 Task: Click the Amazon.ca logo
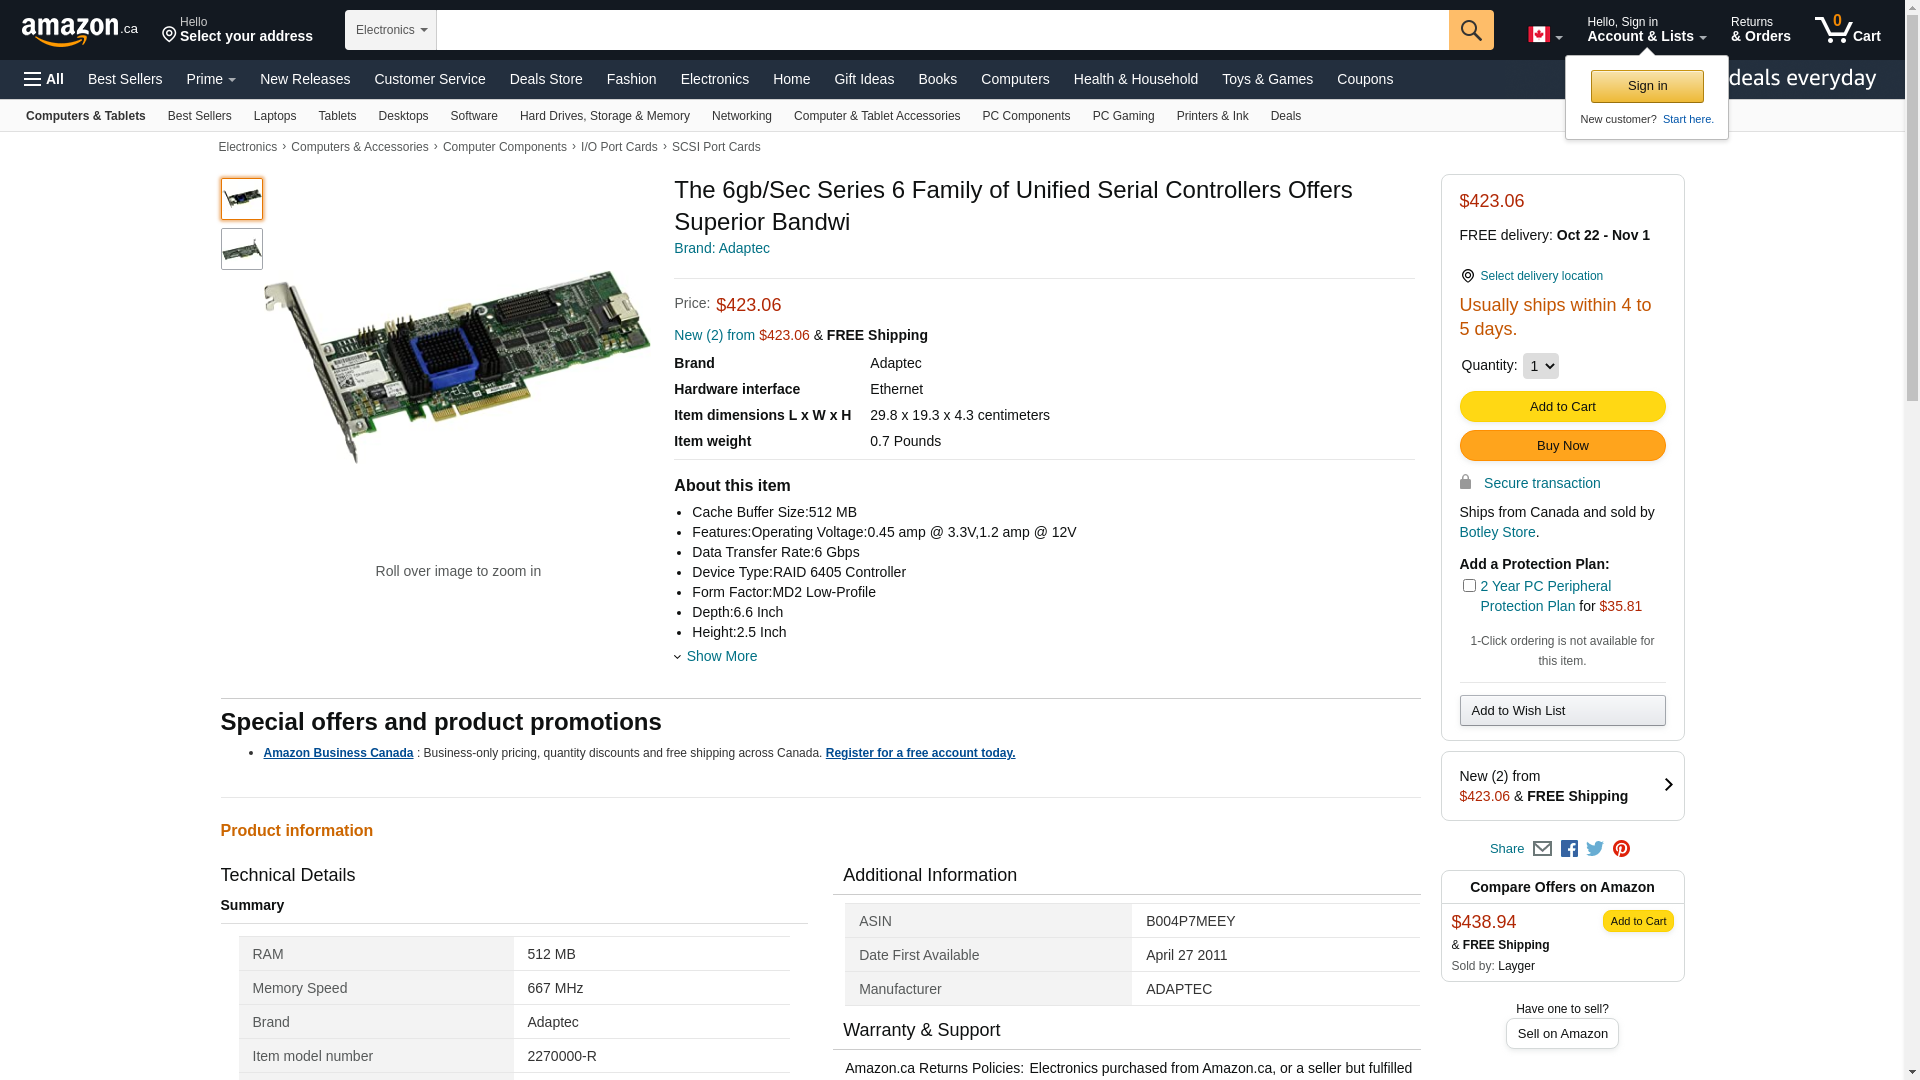coord(79,31)
